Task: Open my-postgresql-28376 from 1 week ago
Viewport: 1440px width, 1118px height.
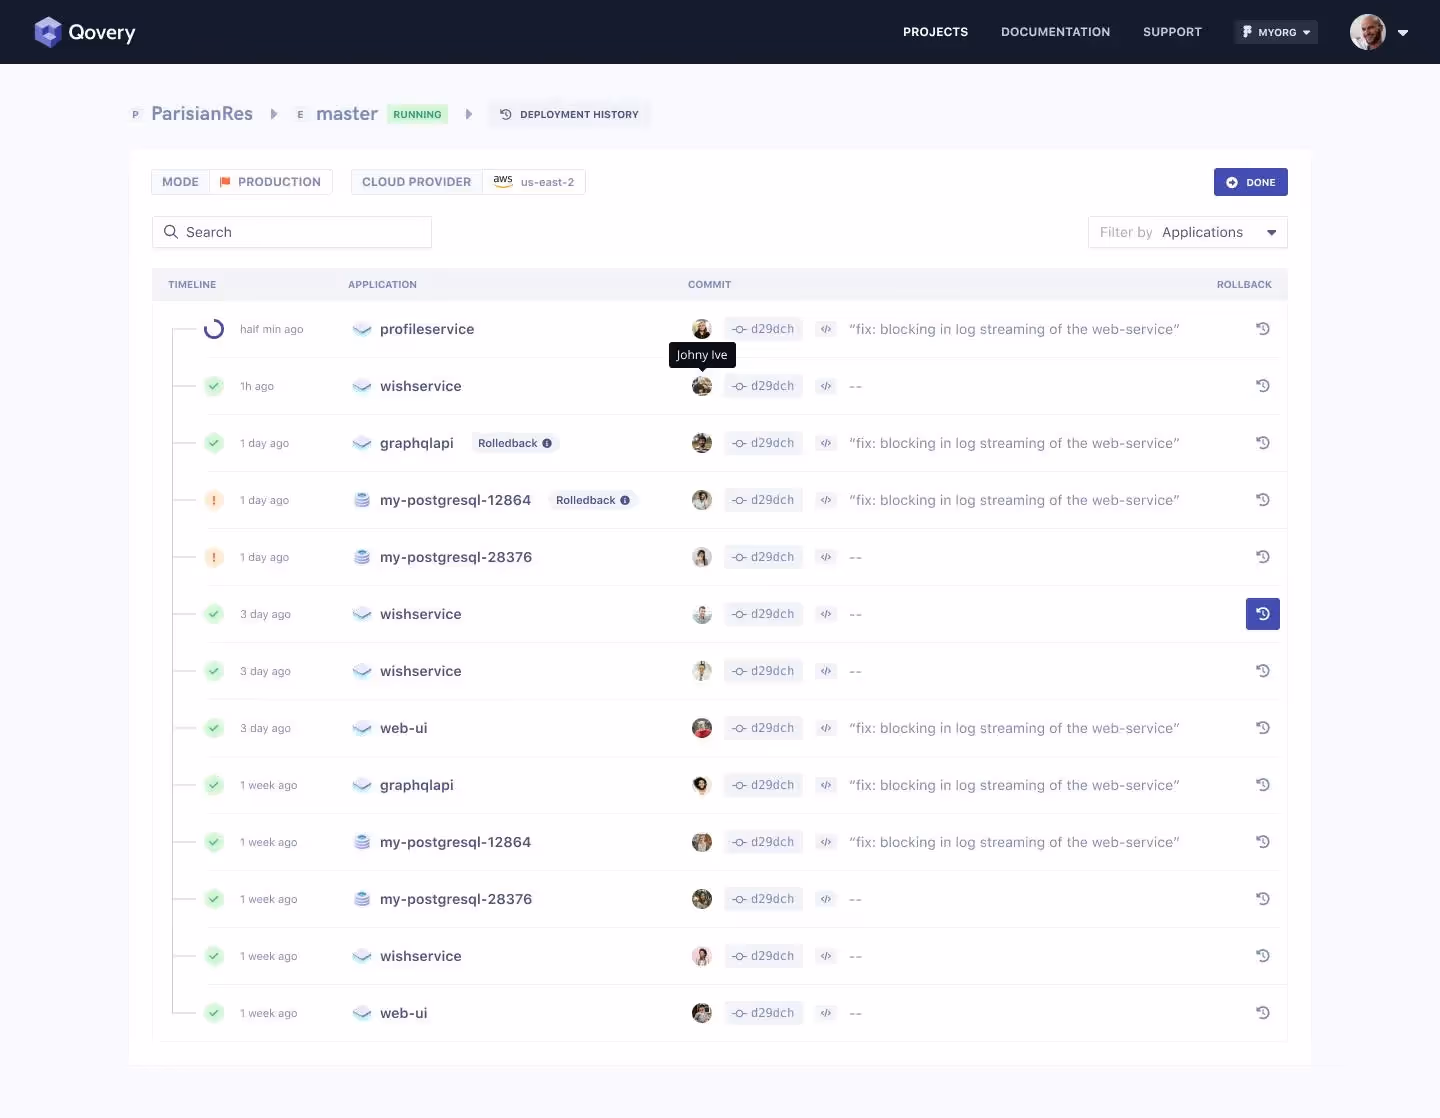Action: pyautogui.click(x=456, y=899)
